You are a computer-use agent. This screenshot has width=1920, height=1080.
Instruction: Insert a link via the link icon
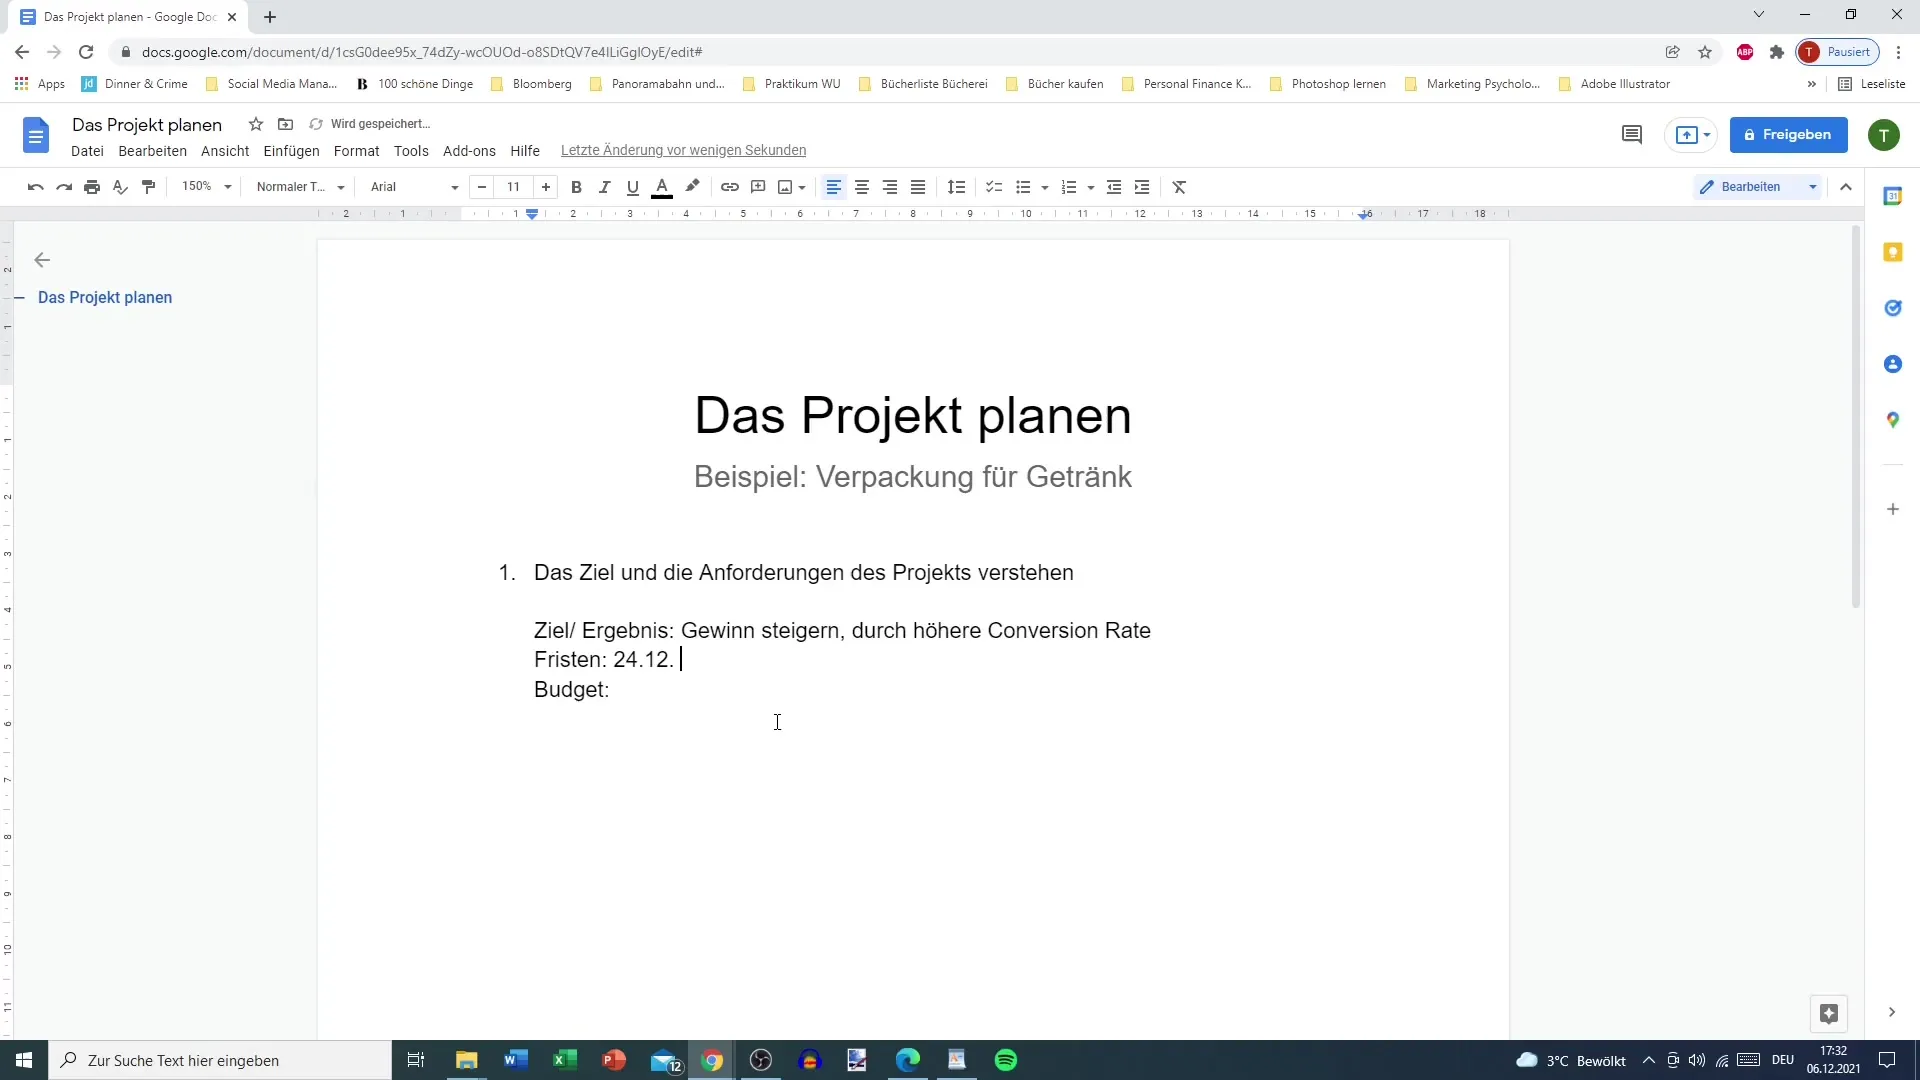[730, 187]
